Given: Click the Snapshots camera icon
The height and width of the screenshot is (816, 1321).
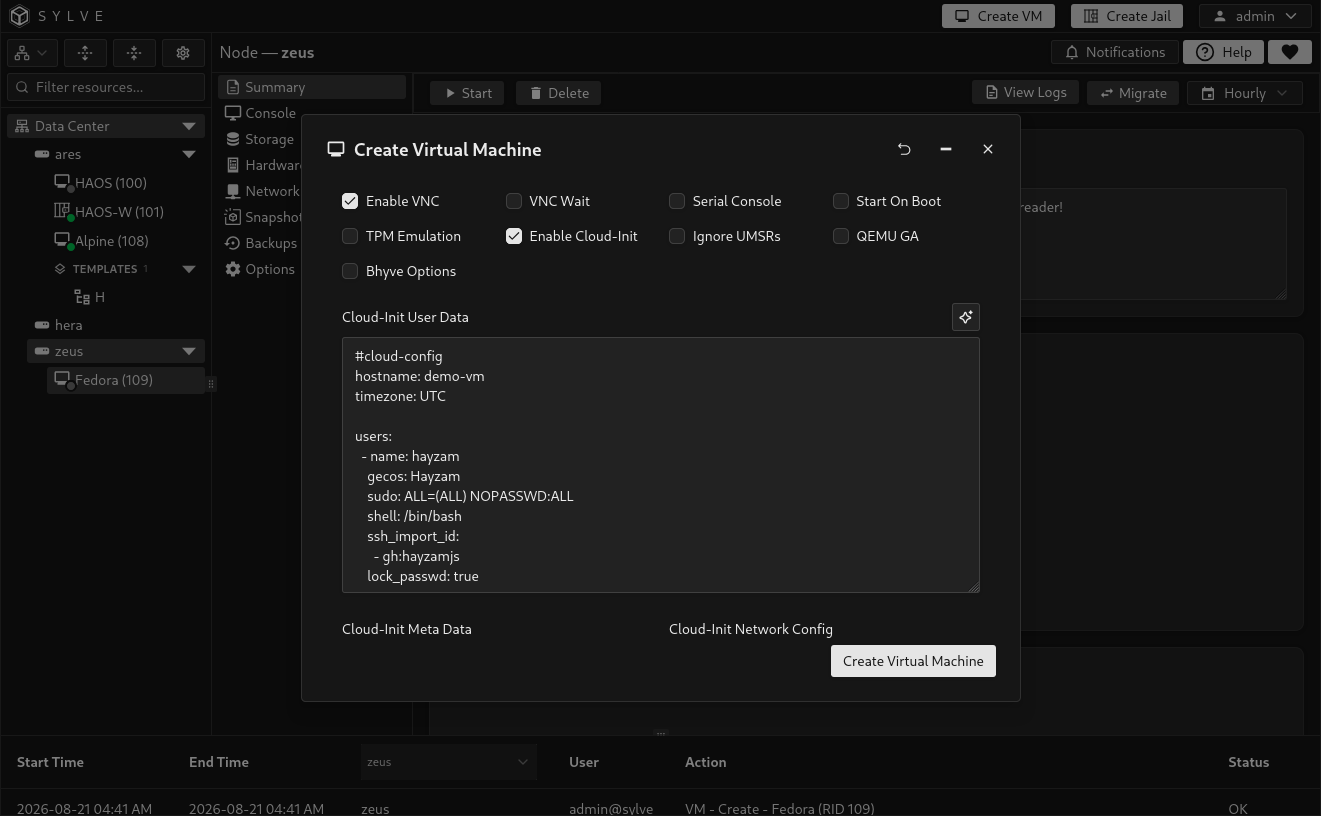Looking at the screenshot, I should click(x=233, y=217).
